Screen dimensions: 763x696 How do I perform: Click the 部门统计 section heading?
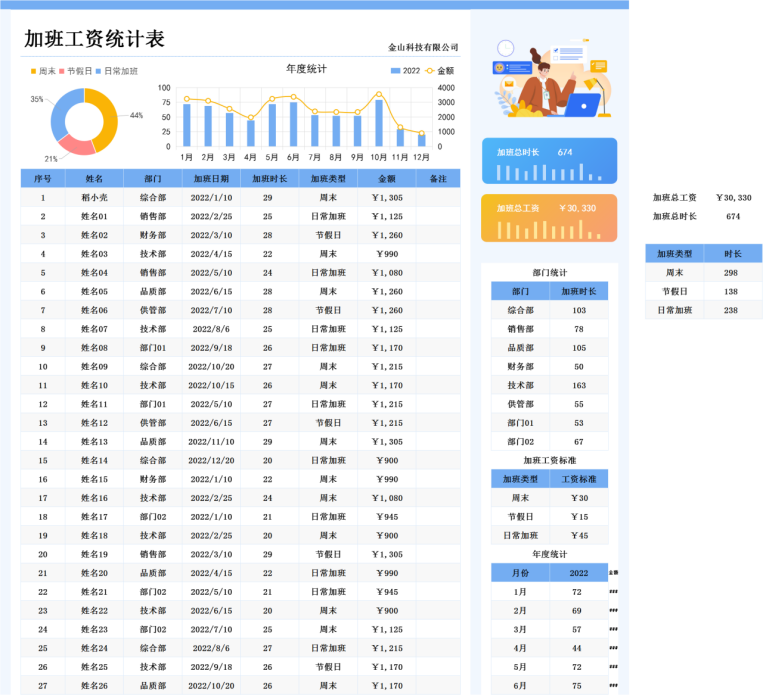pos(549,272)
